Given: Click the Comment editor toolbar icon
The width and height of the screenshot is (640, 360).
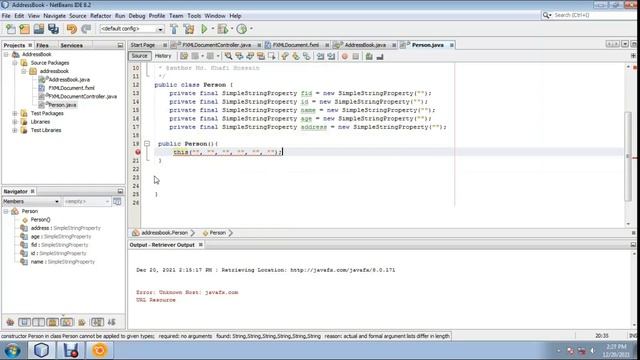Looking at the screenshot, I should (x=369, y=56).
